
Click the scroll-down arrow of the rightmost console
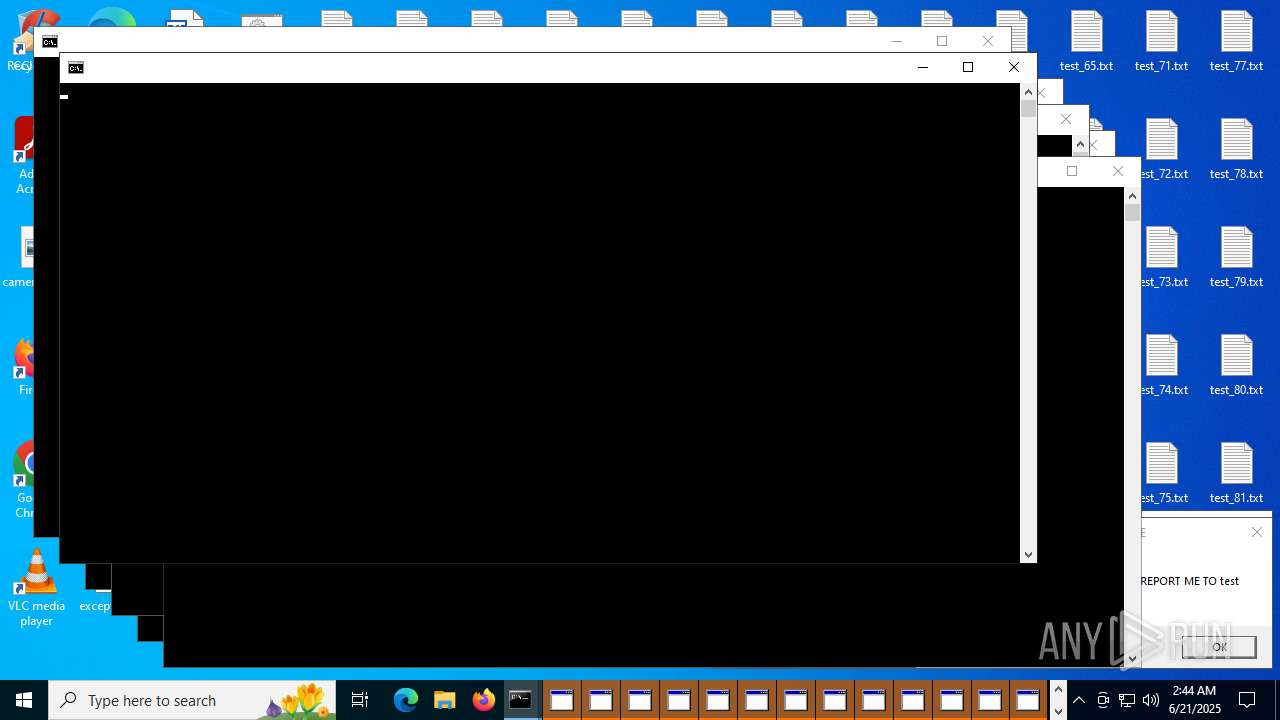click(x=1132, y=659)
